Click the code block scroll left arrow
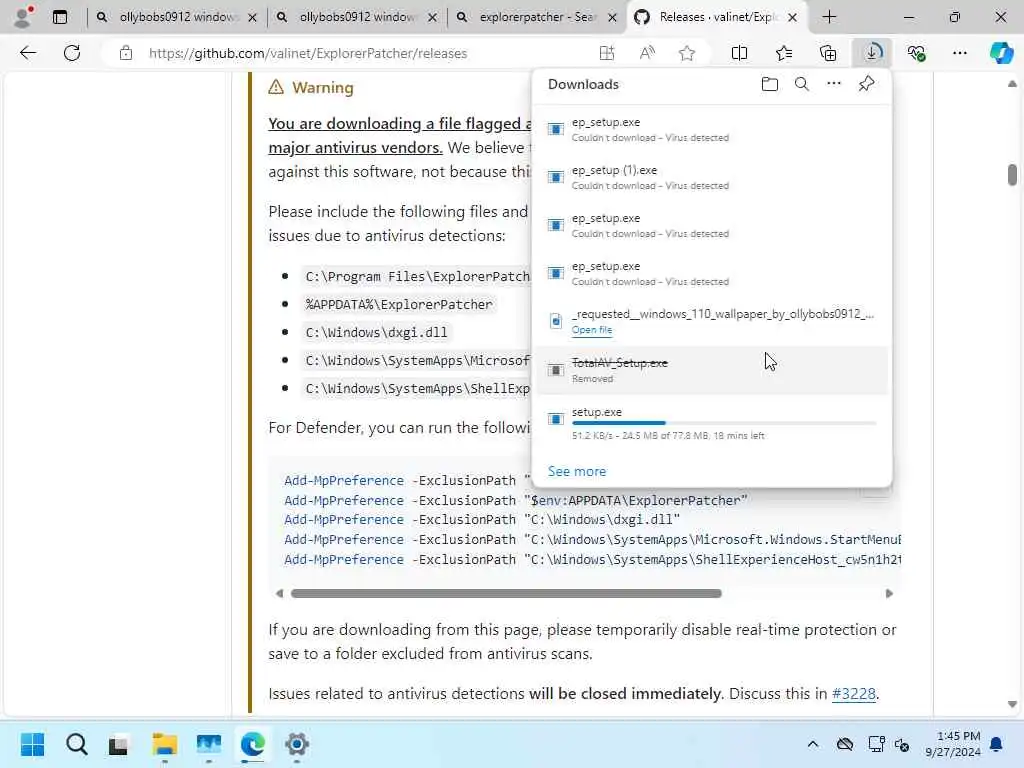 click(279, 593)
